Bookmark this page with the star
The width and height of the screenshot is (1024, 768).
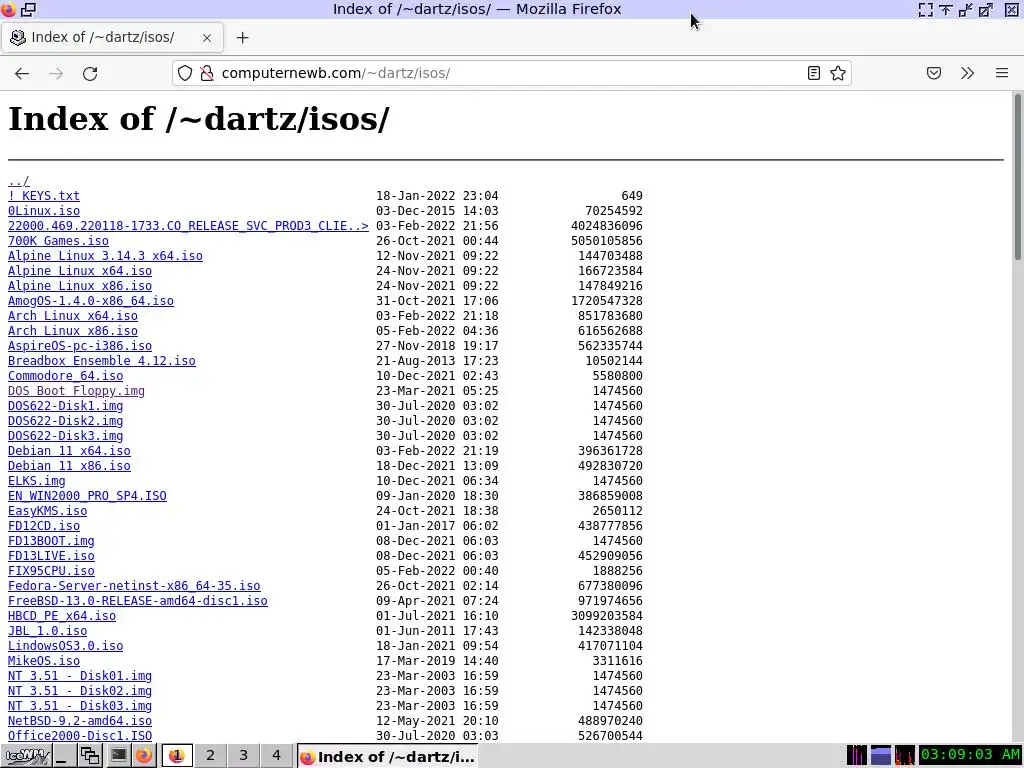click(x=838, y=73)
